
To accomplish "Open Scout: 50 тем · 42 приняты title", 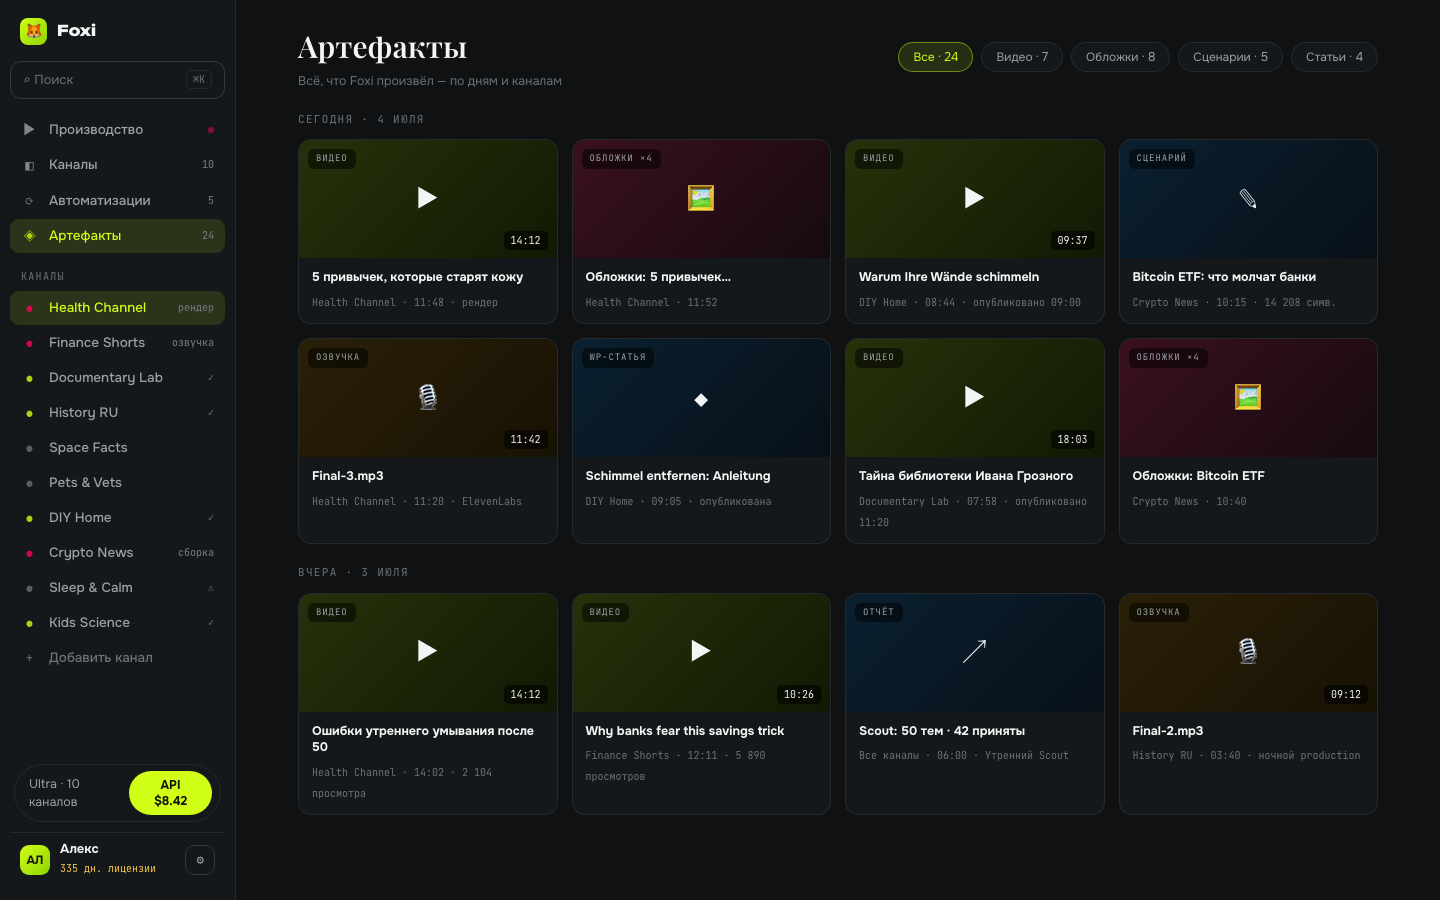I will 942,731.
